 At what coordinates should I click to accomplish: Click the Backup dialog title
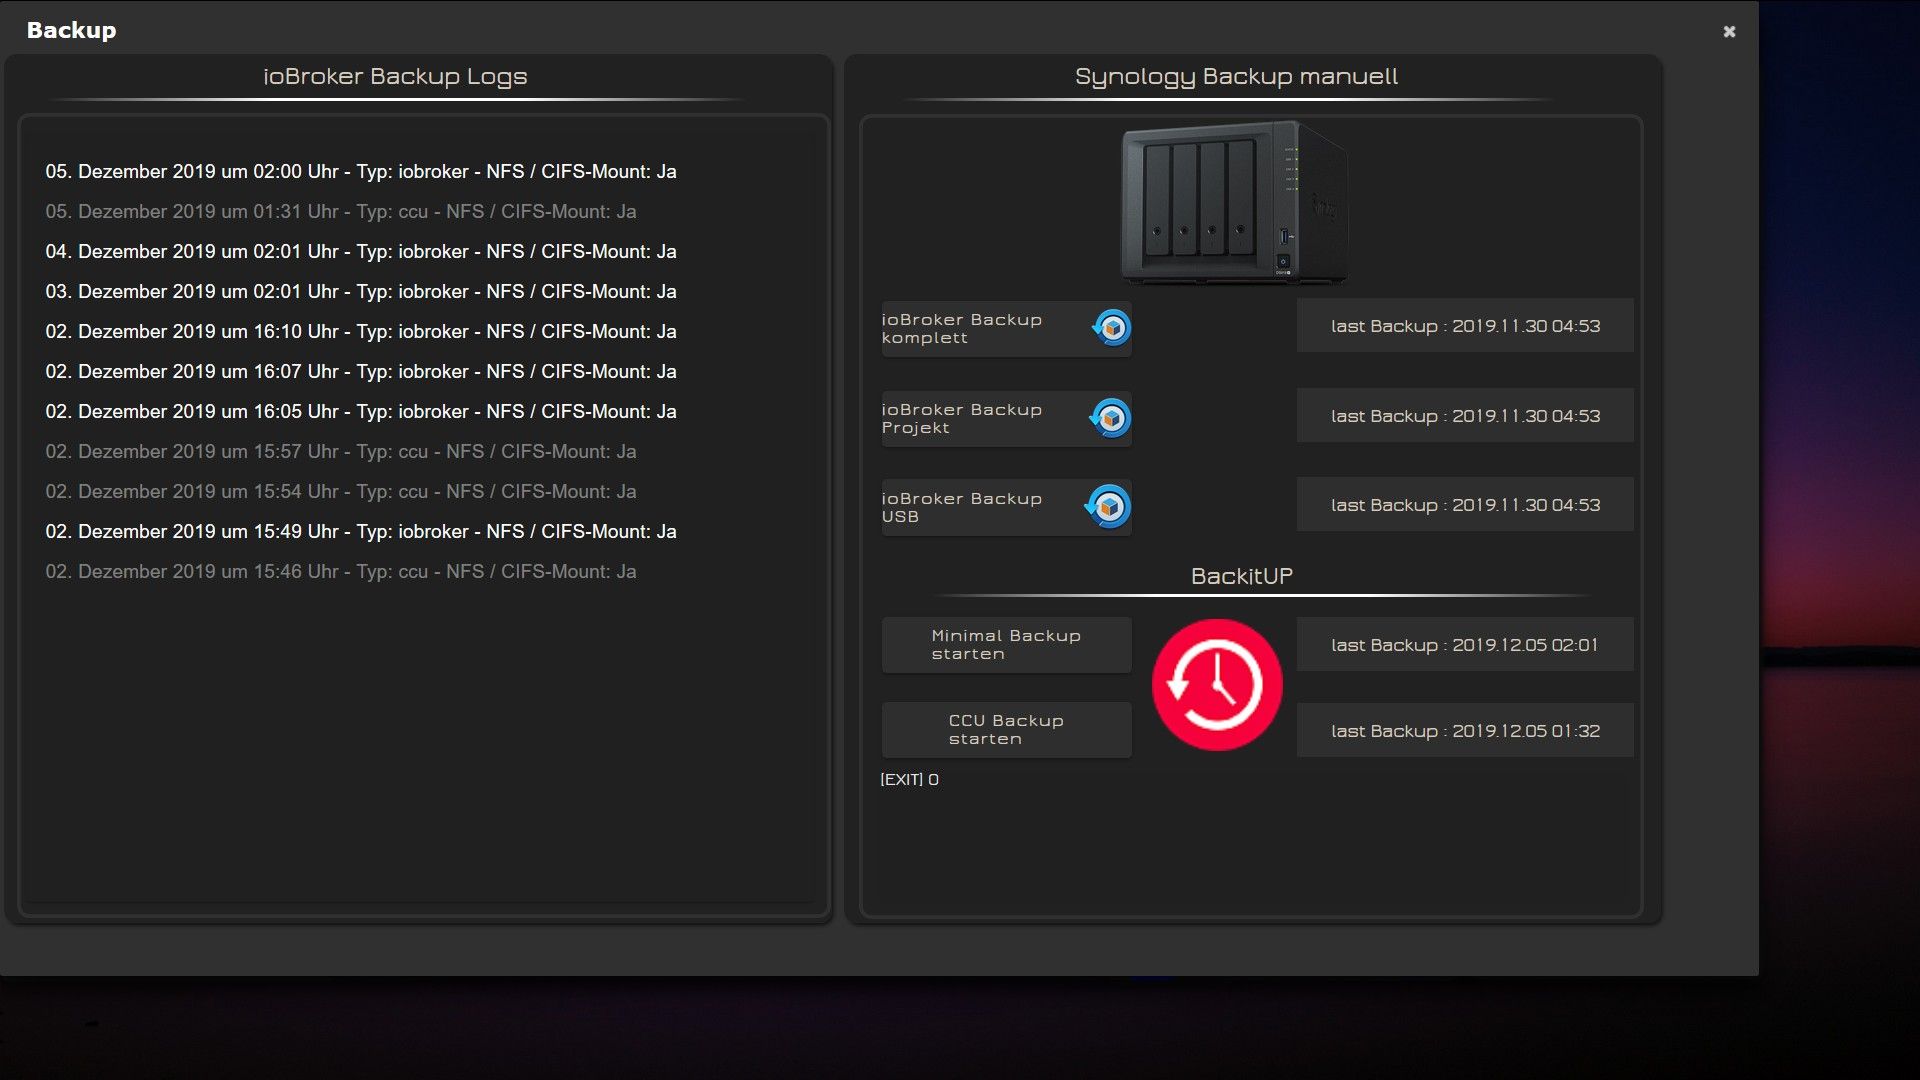[71, 30]
